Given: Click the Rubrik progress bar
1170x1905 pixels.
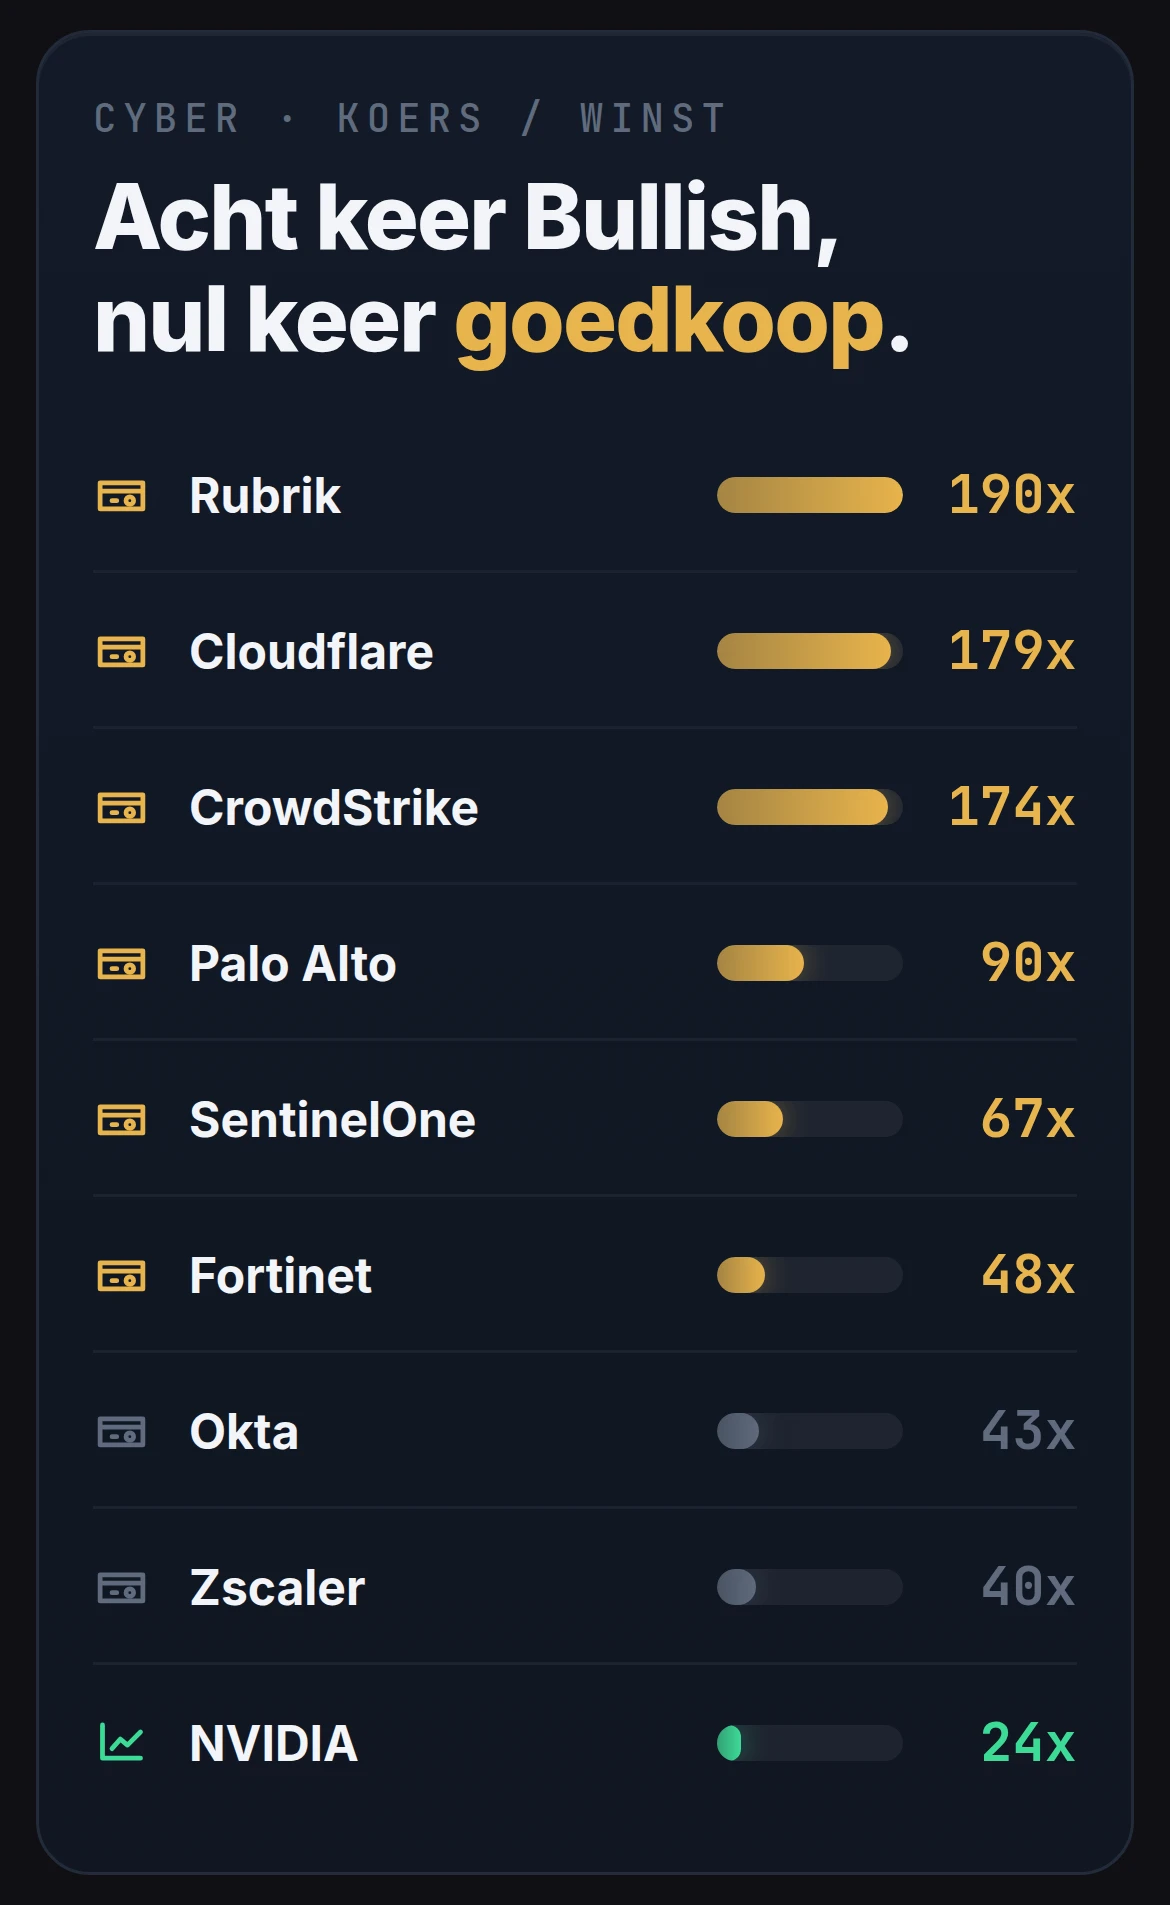Looking at the screenshot, I should [810, 495].
